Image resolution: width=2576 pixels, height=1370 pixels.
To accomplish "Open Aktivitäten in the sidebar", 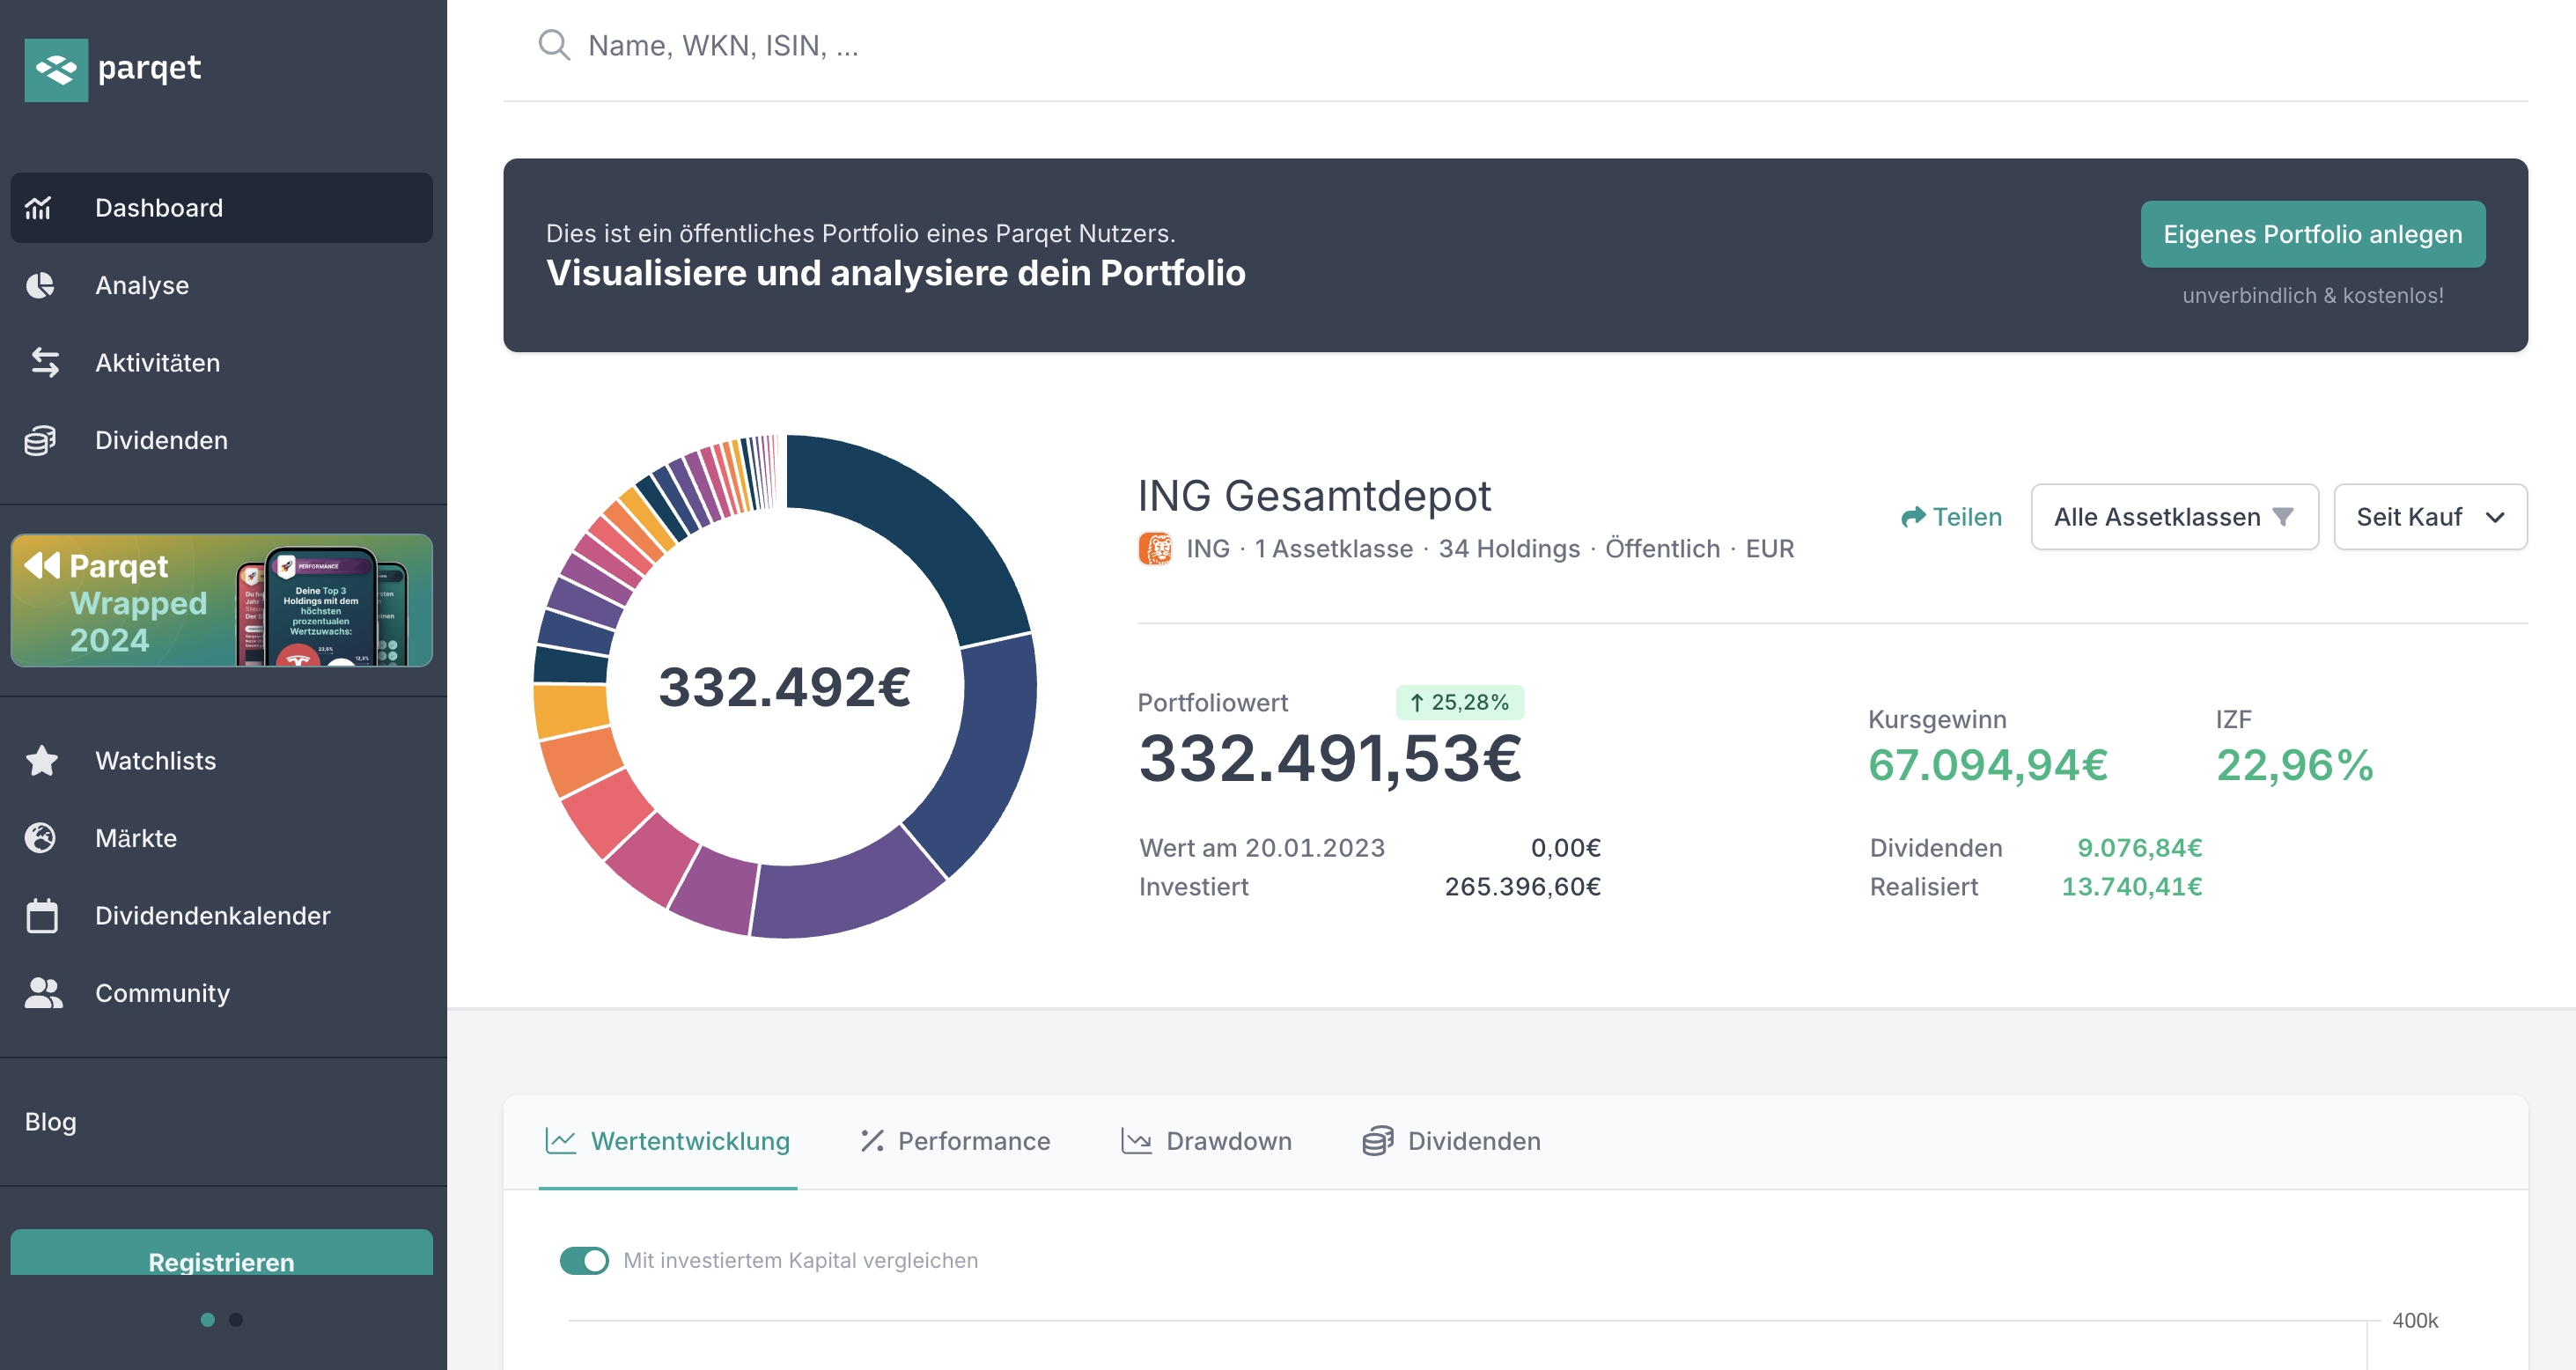I will (x=221, y=362).
